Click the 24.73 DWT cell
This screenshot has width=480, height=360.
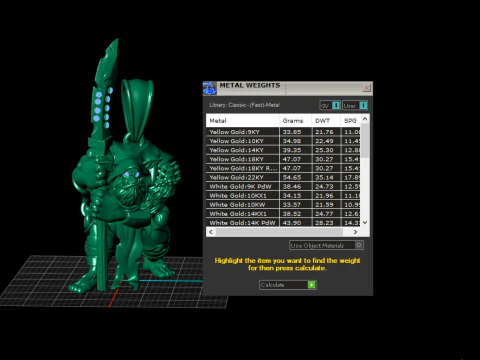click(x=326, y=186)
